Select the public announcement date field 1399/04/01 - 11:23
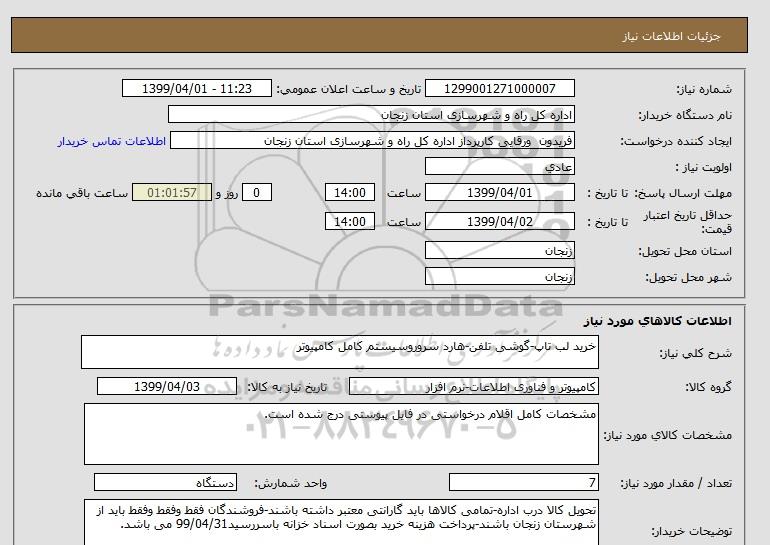 [196, 88]
